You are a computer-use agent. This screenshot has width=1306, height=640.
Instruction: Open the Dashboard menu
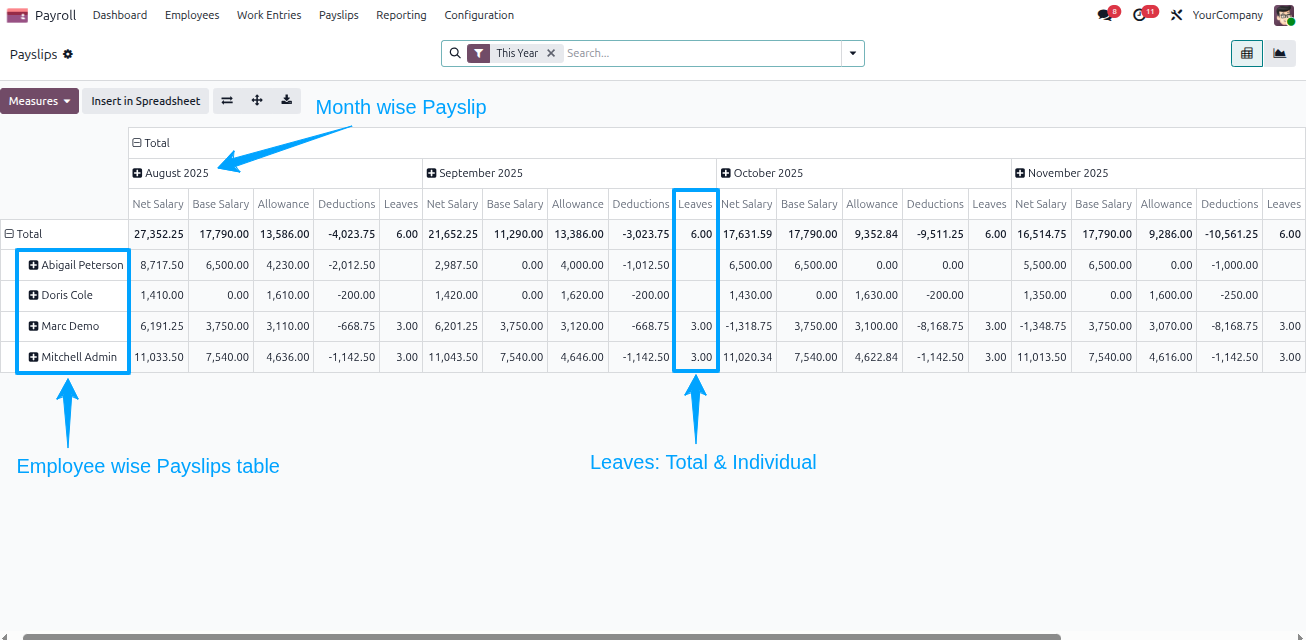click(x=120, y=15)
